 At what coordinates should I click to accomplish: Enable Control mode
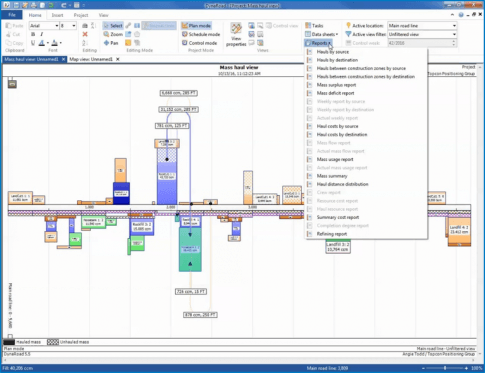(x=200, y=43)
